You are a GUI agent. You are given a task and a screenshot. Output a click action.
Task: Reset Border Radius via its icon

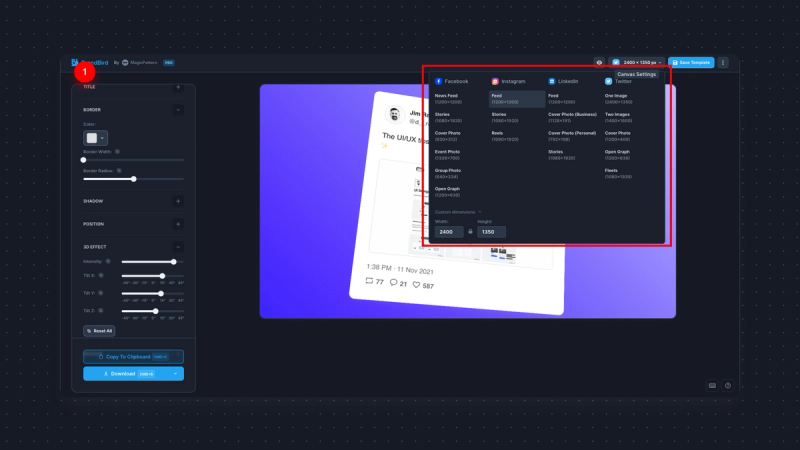tap(119, 170)
